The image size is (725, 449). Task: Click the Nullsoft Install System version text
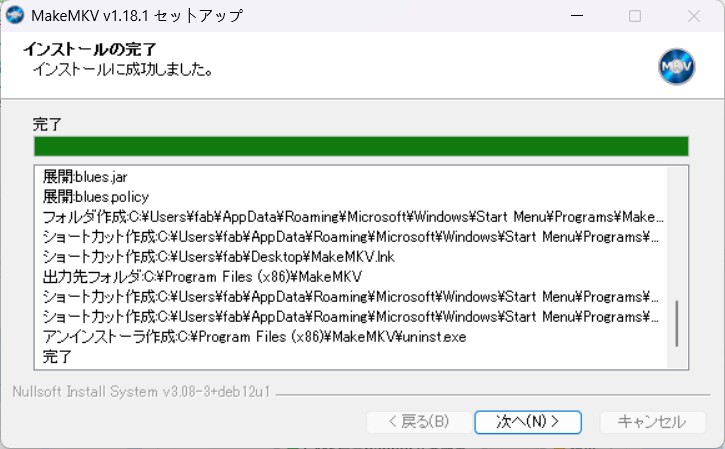click(x=141, y=392)
